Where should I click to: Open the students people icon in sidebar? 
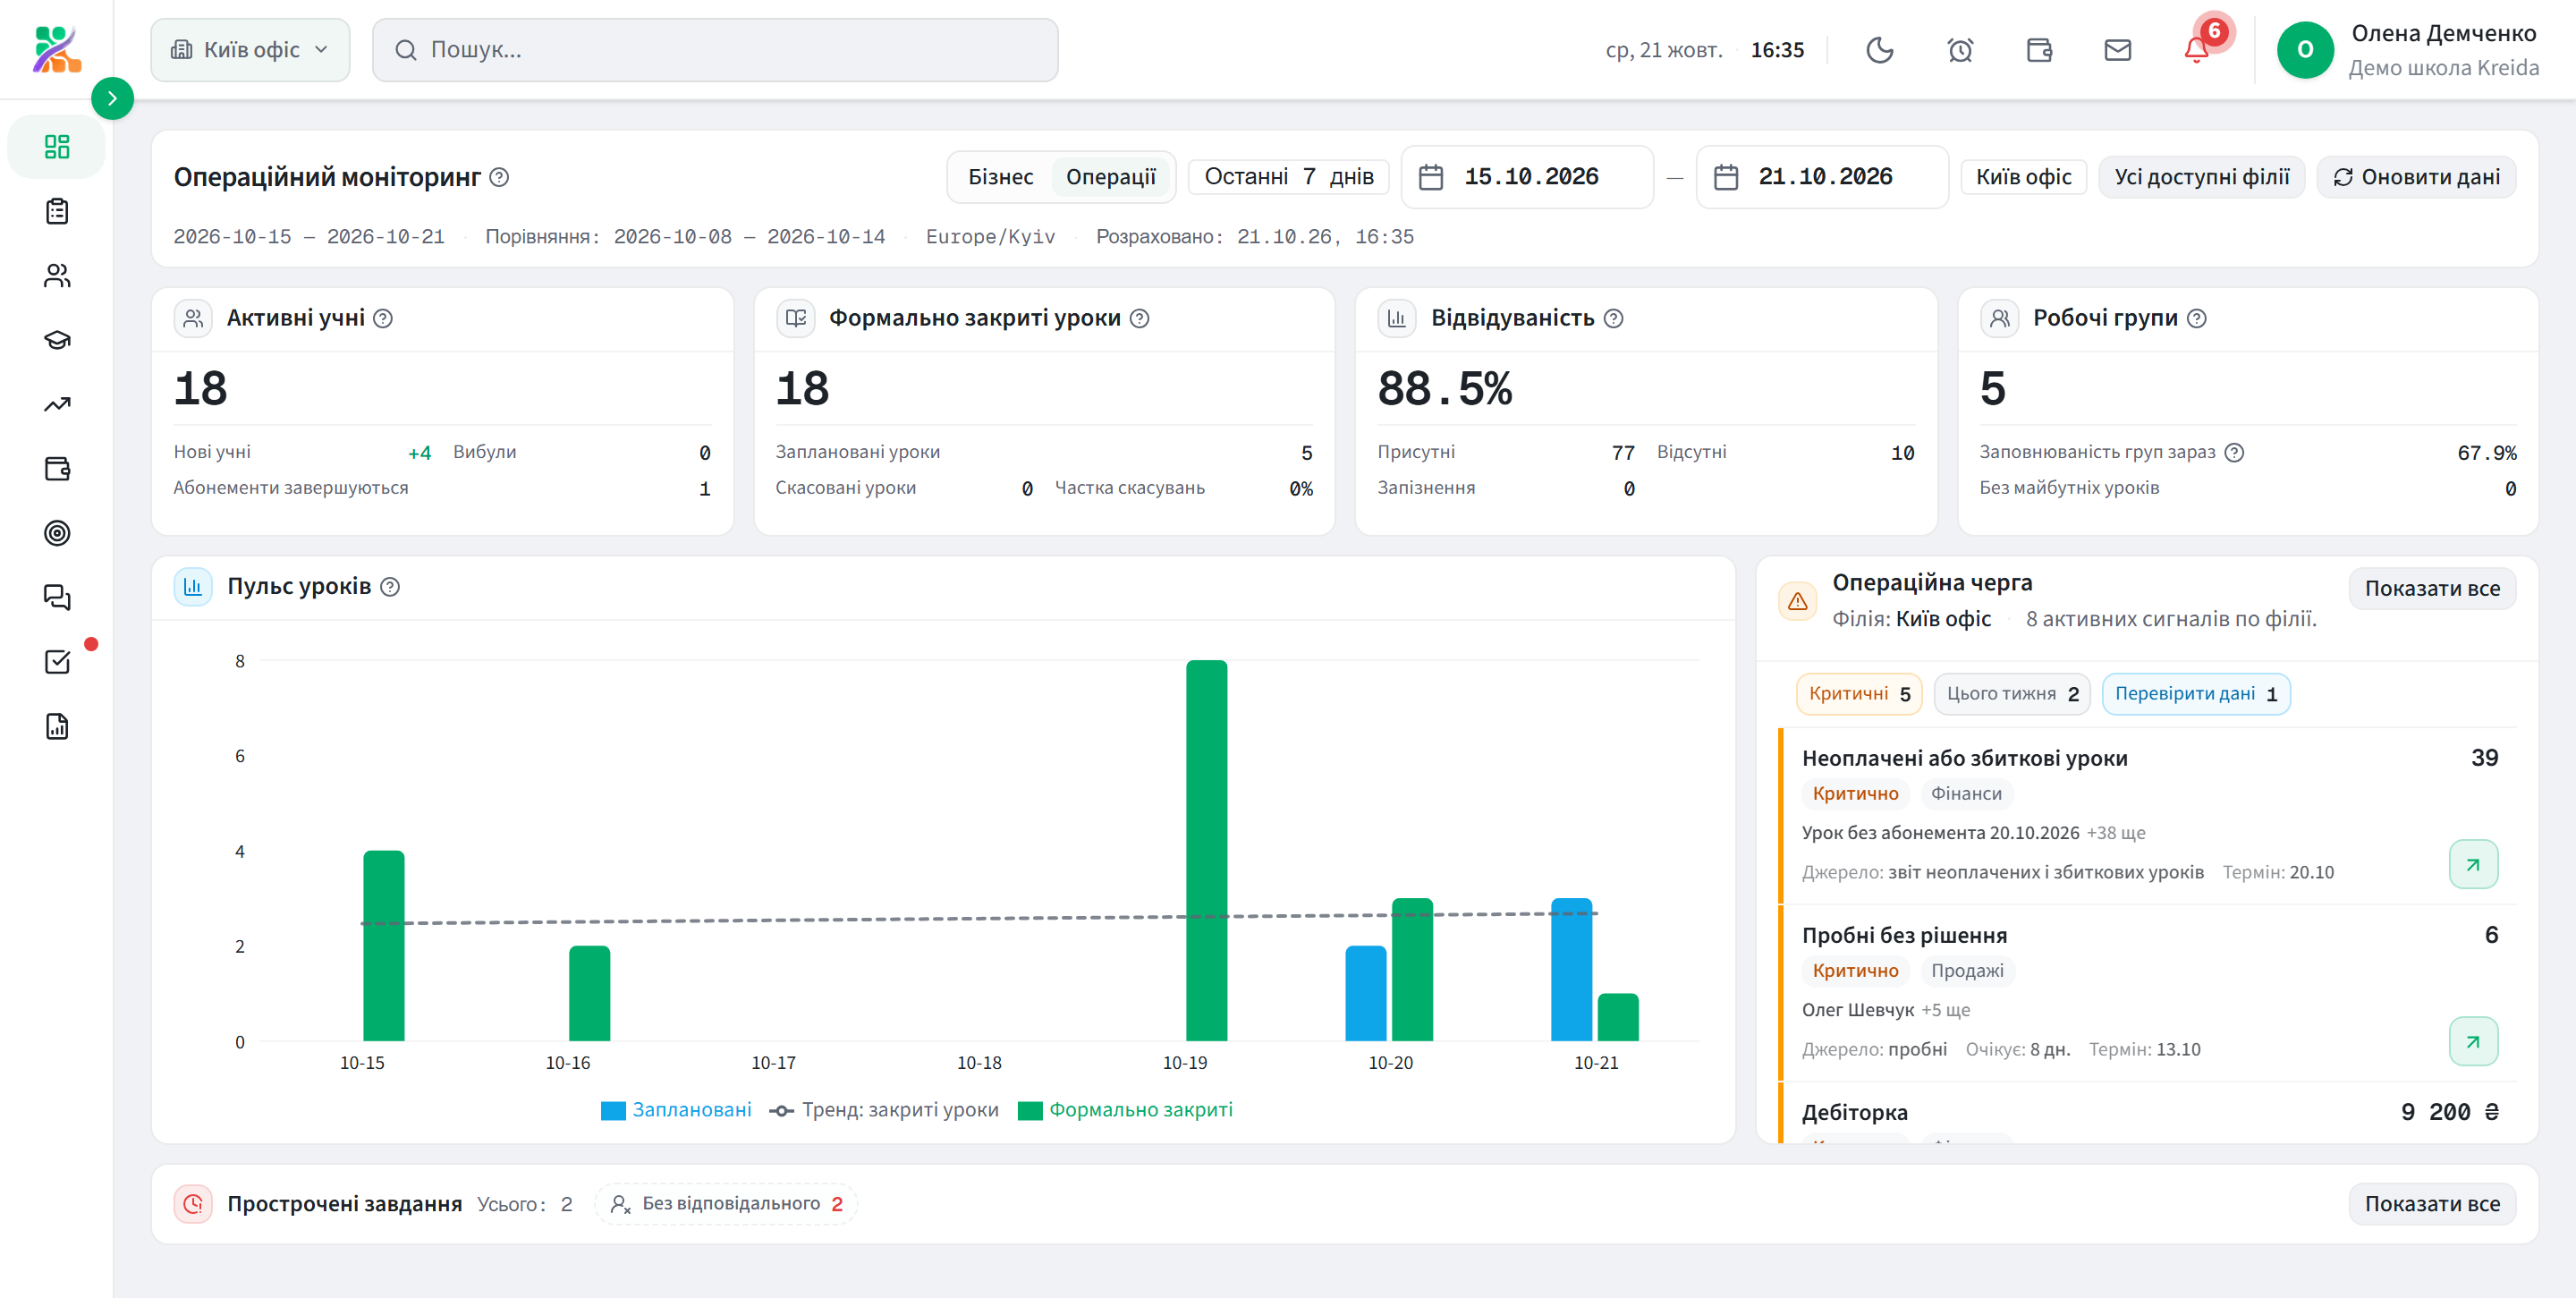tap(57, 276)
